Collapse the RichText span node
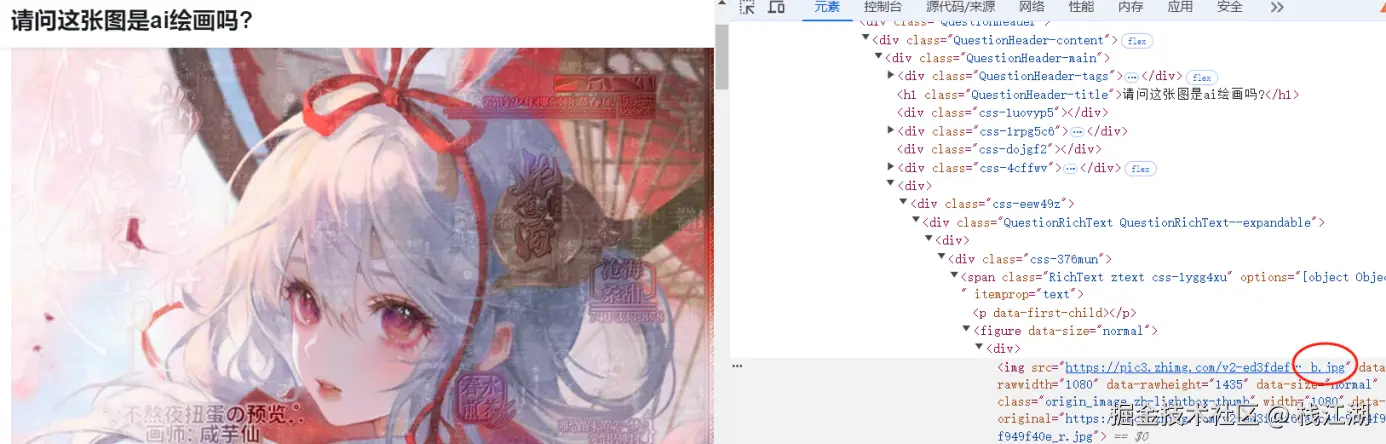 pos(954,277)
